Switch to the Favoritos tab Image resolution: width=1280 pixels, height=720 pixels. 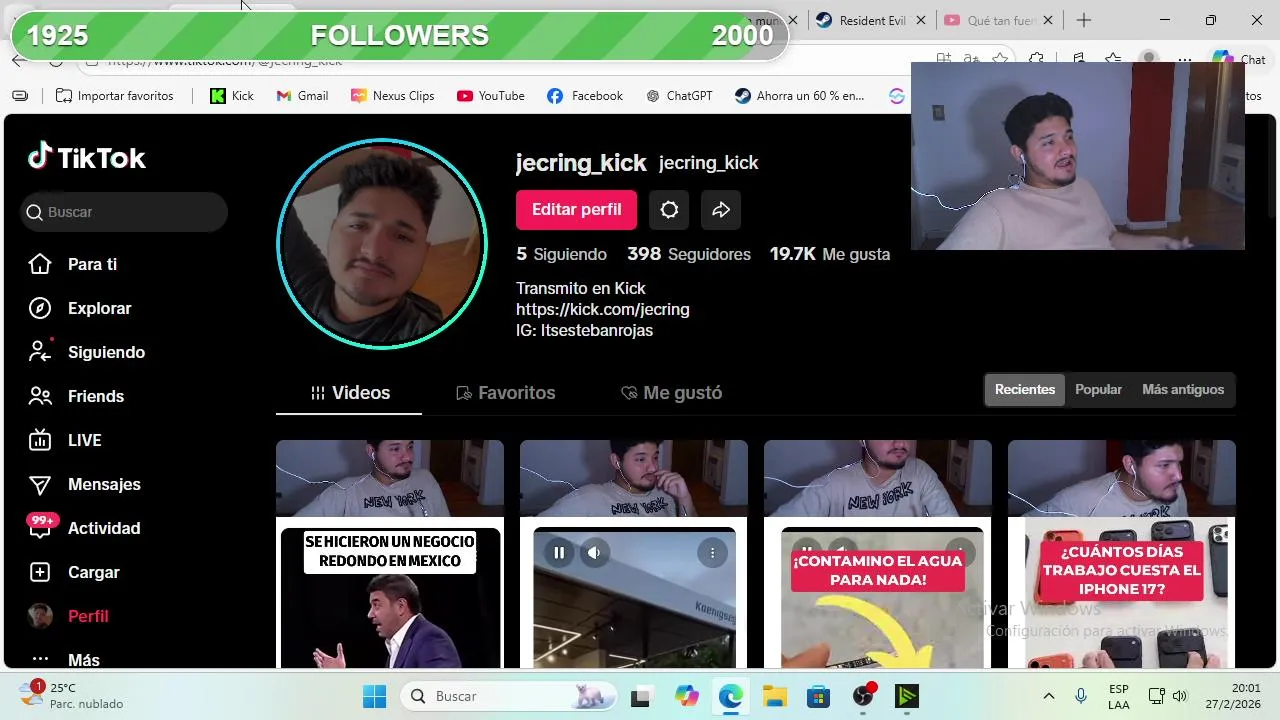505,393
